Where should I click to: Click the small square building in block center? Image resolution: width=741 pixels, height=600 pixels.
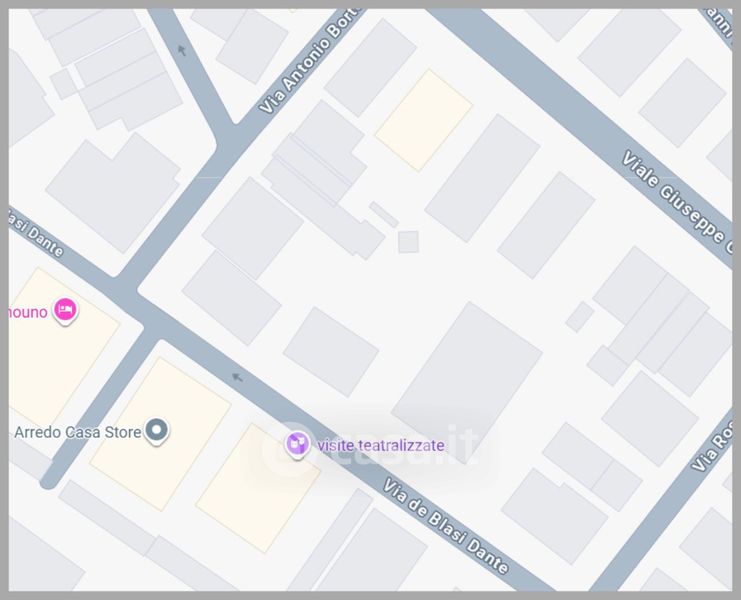pyautogui.click(x=408, y=242)
